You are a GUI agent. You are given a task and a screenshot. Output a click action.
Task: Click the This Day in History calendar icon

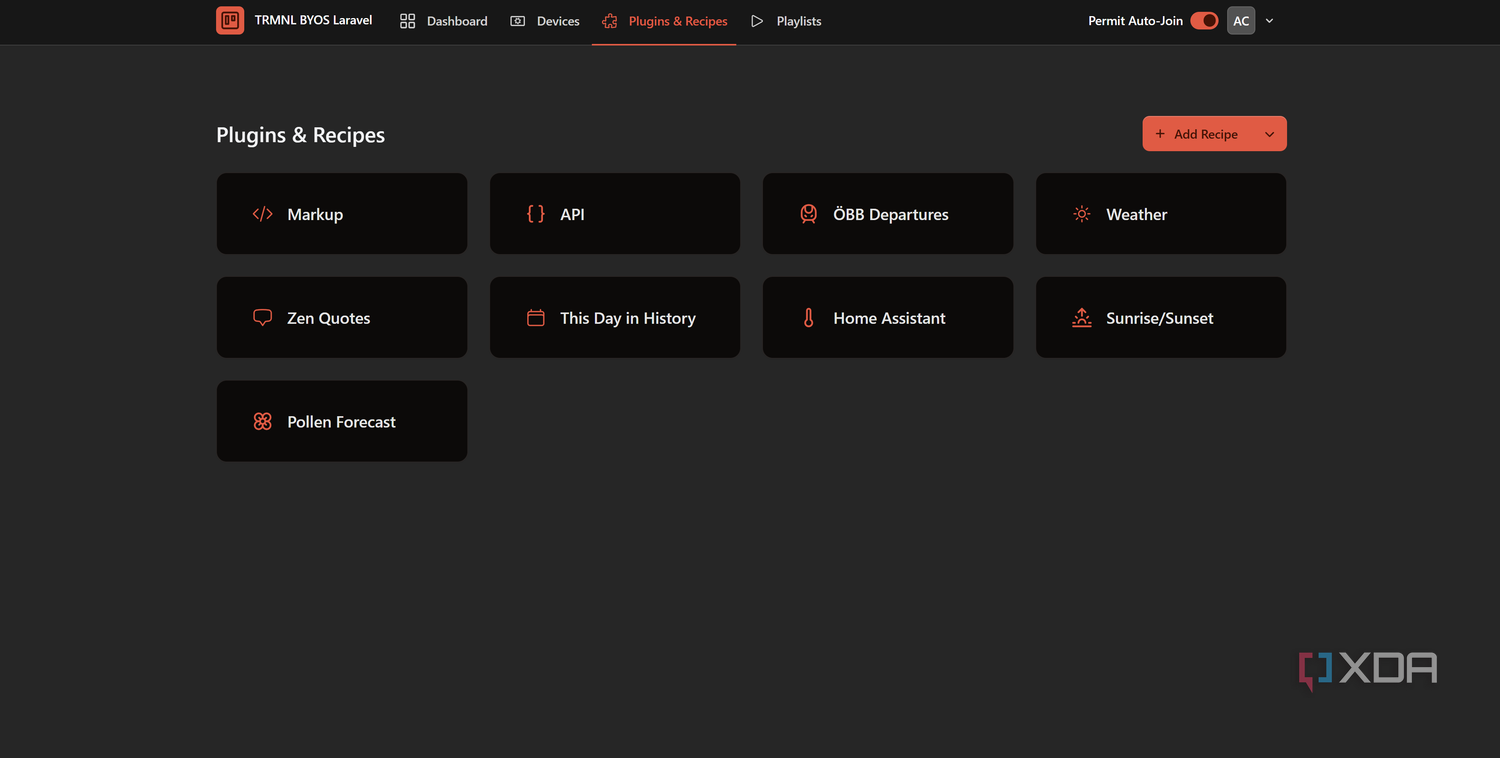[536, 318]
